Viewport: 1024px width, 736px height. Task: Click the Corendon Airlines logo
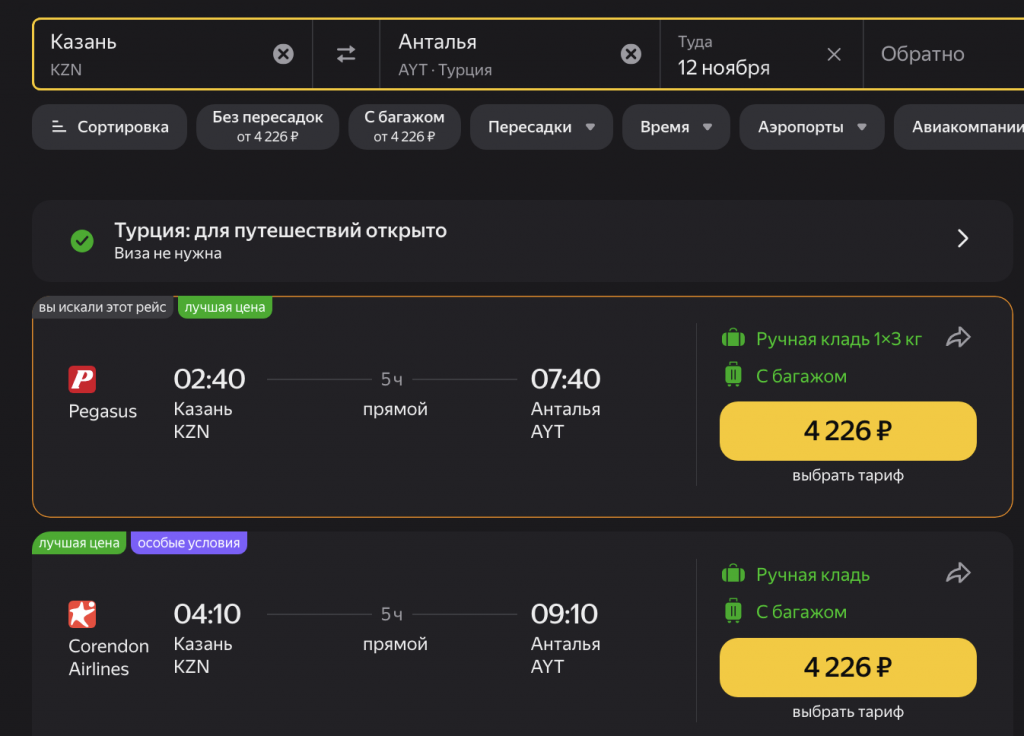tap(82, 614)
